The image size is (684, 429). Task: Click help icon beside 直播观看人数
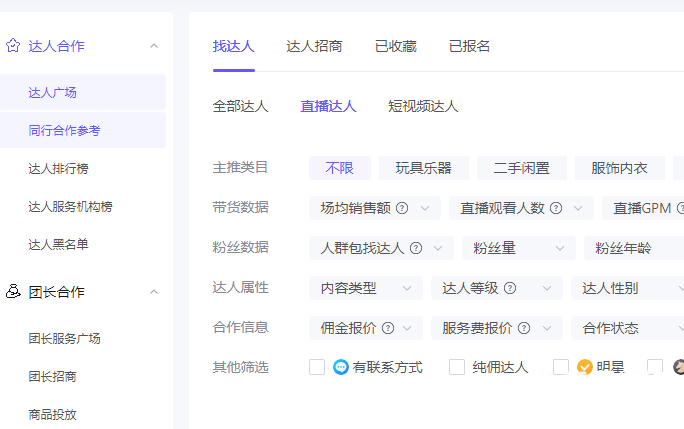pyautogui.click(x=556, y=208)
